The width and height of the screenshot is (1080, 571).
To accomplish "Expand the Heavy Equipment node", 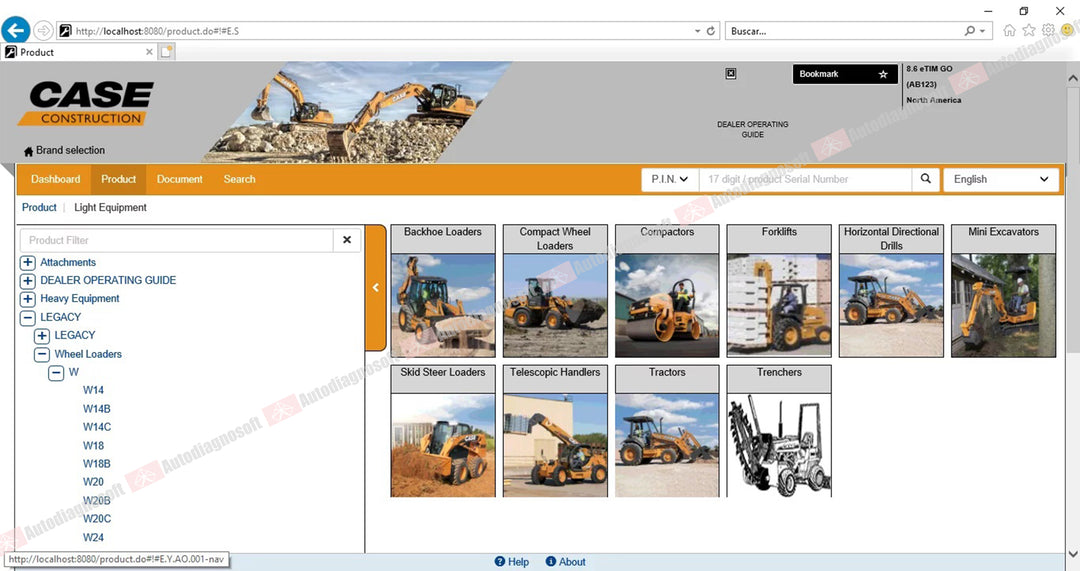I will click(28, 299).
